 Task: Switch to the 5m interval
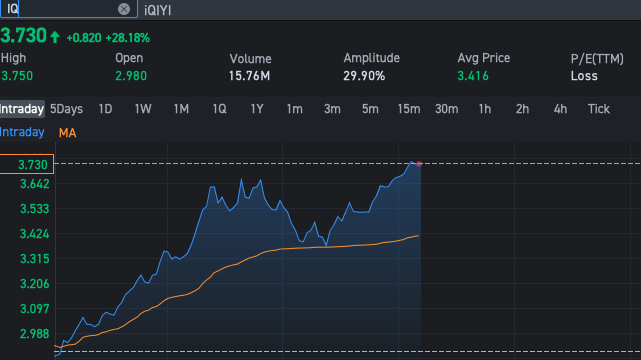click(x=370, y=109)
